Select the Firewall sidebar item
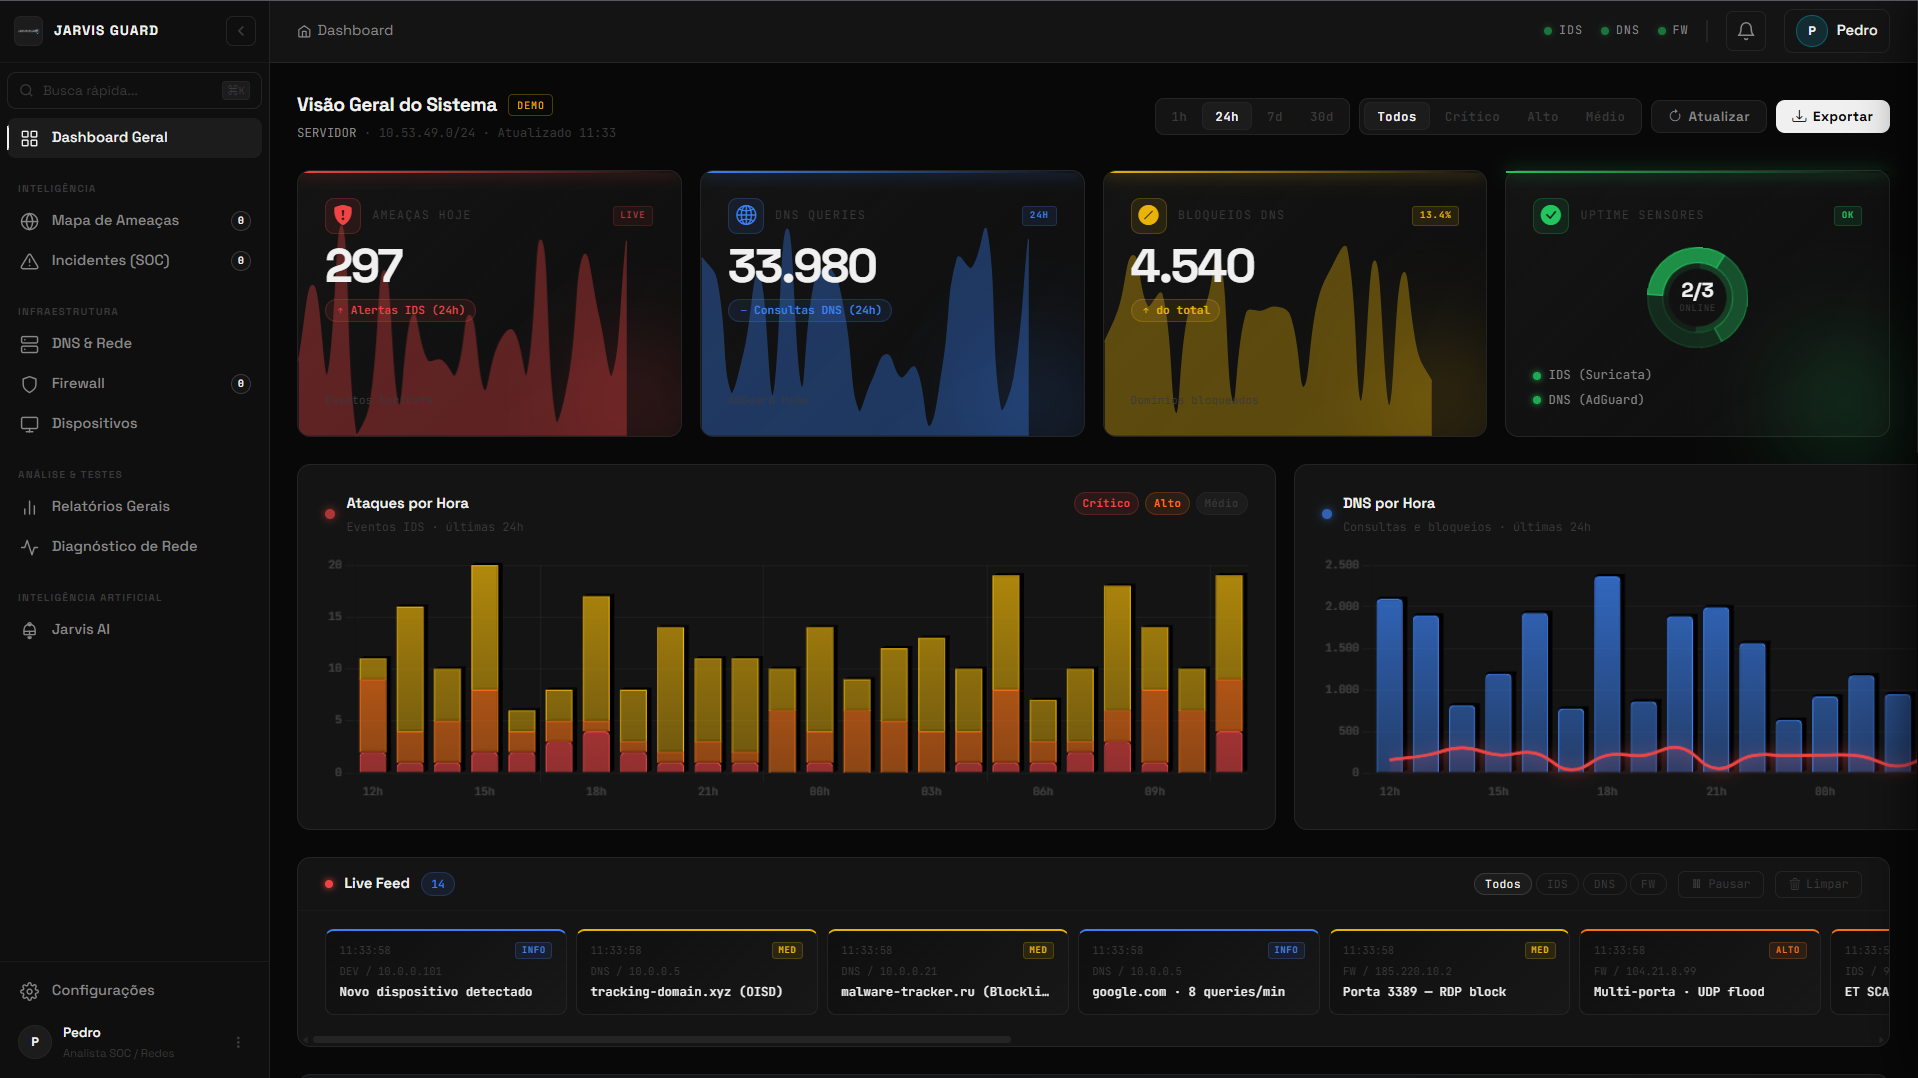Screen dimensions: 1918x1078 [x=78, y=383]
